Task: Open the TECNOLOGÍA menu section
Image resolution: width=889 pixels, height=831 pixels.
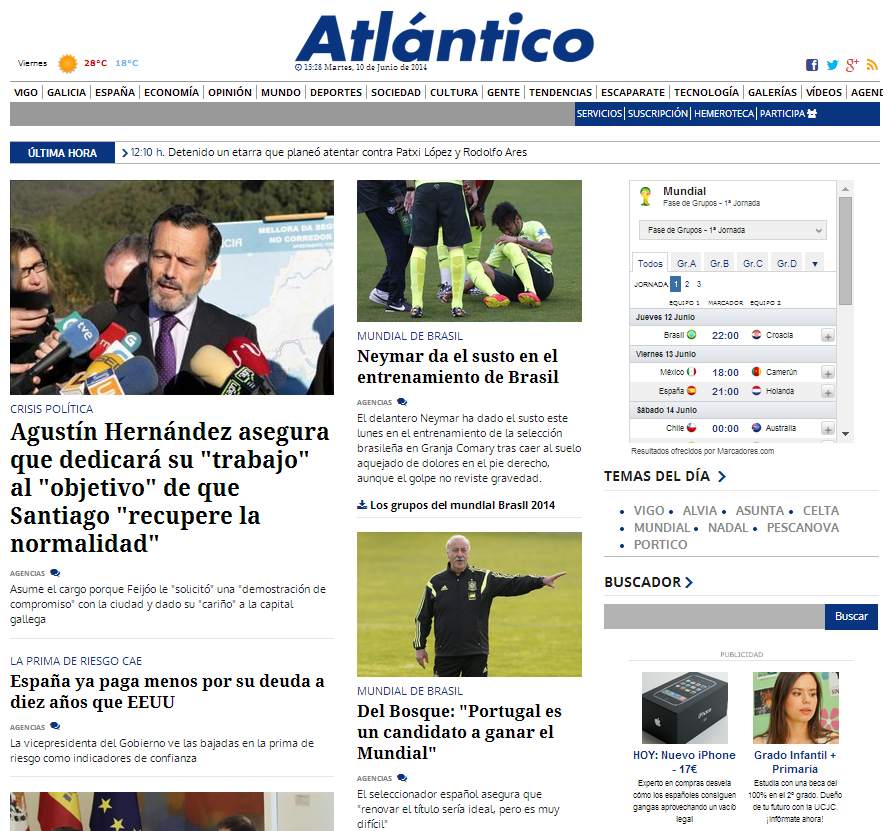Action: (706, 92)
